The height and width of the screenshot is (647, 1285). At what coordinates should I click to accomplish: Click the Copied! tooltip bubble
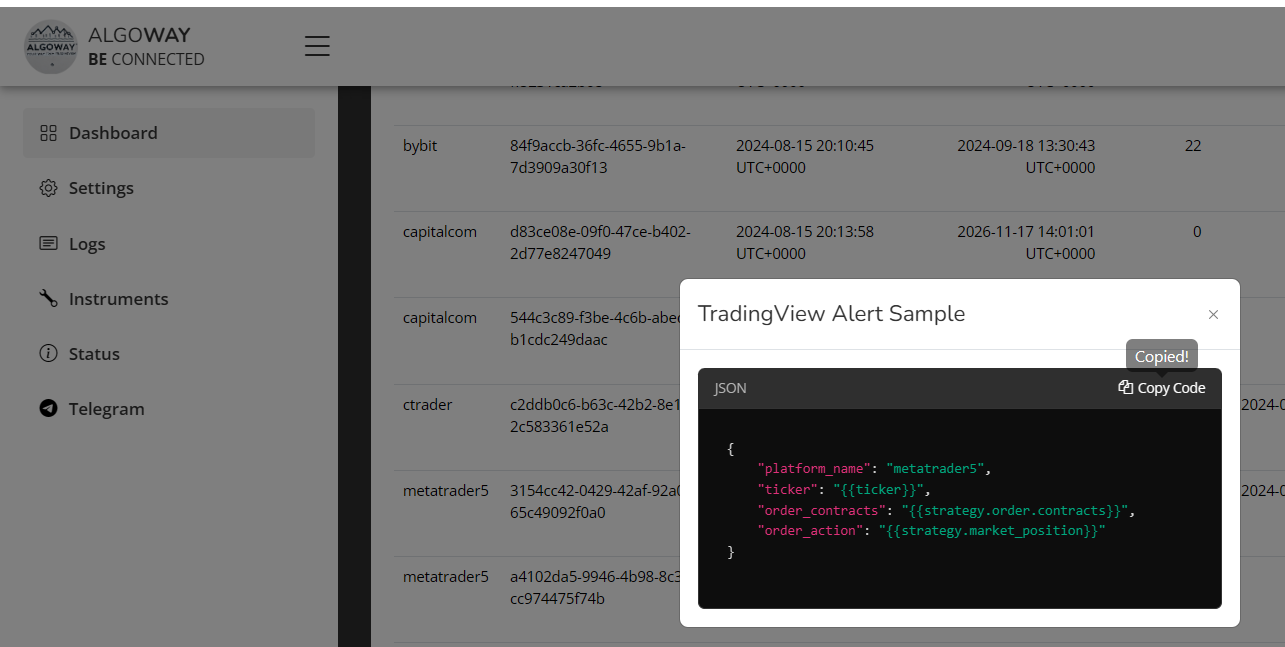pyautogui.click(x=1162, y=356)
